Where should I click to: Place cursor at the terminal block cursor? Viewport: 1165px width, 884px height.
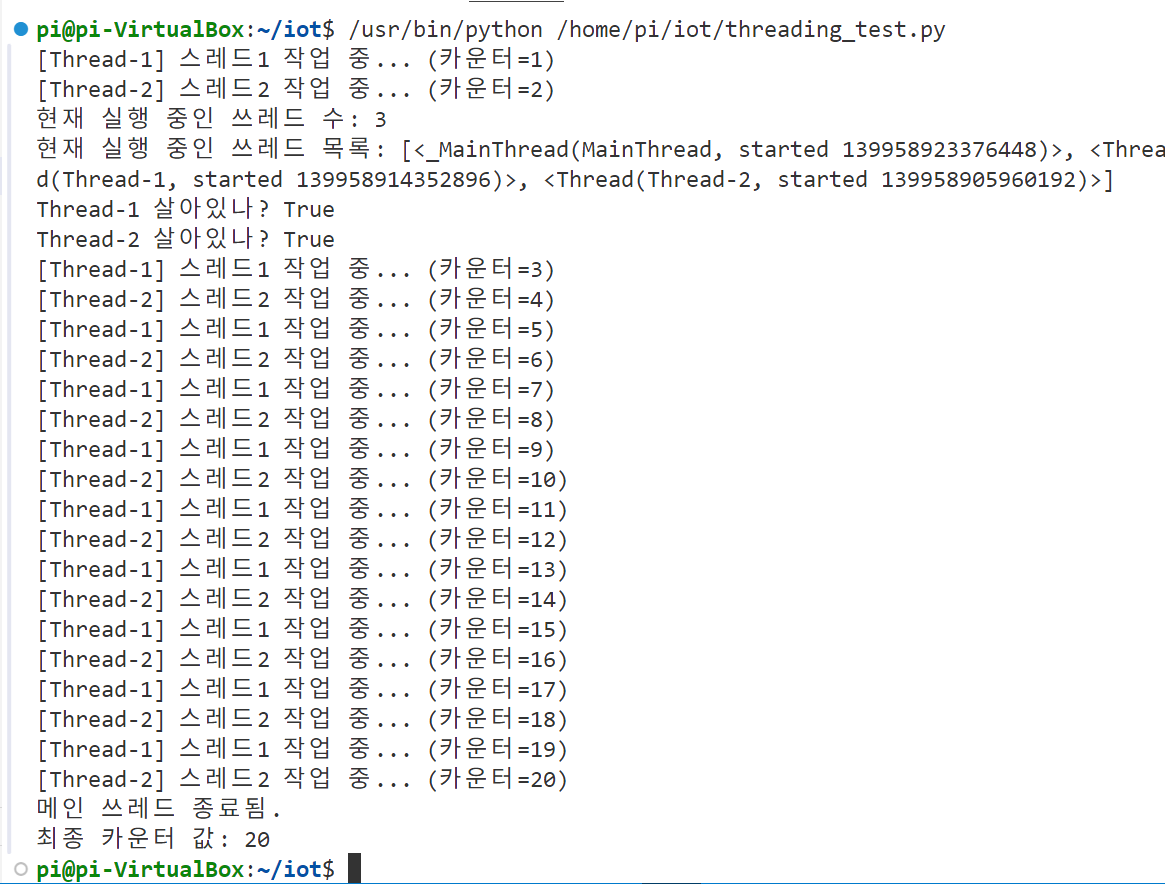pyautogui.click(x=354, y=868)
